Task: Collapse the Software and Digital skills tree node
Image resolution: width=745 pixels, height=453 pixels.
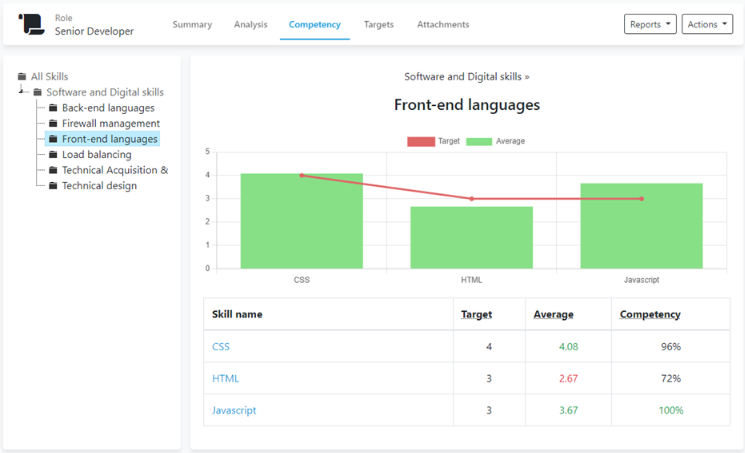Action: (x=22, y=92)
